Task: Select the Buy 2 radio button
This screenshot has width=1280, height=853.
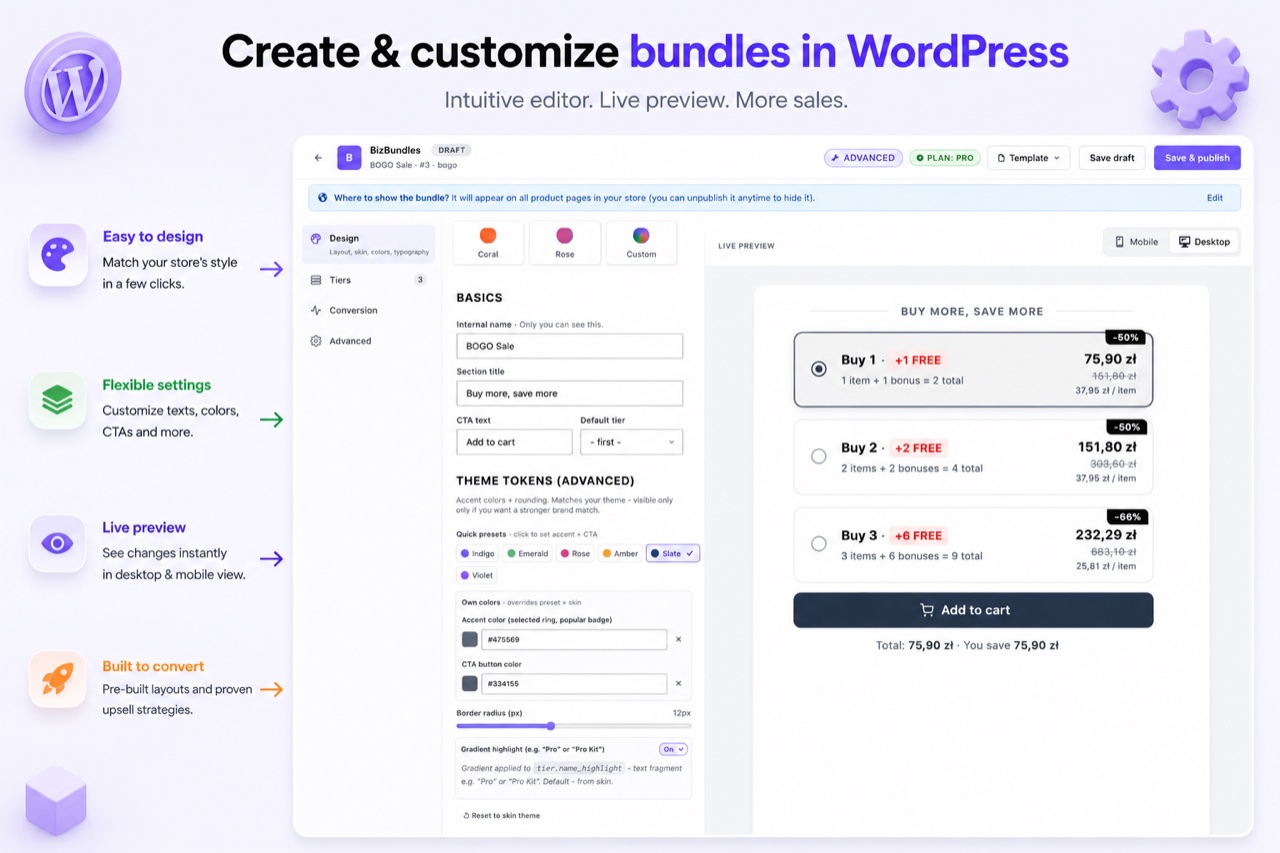Action: pyautogui.click(x=819, y=456)
